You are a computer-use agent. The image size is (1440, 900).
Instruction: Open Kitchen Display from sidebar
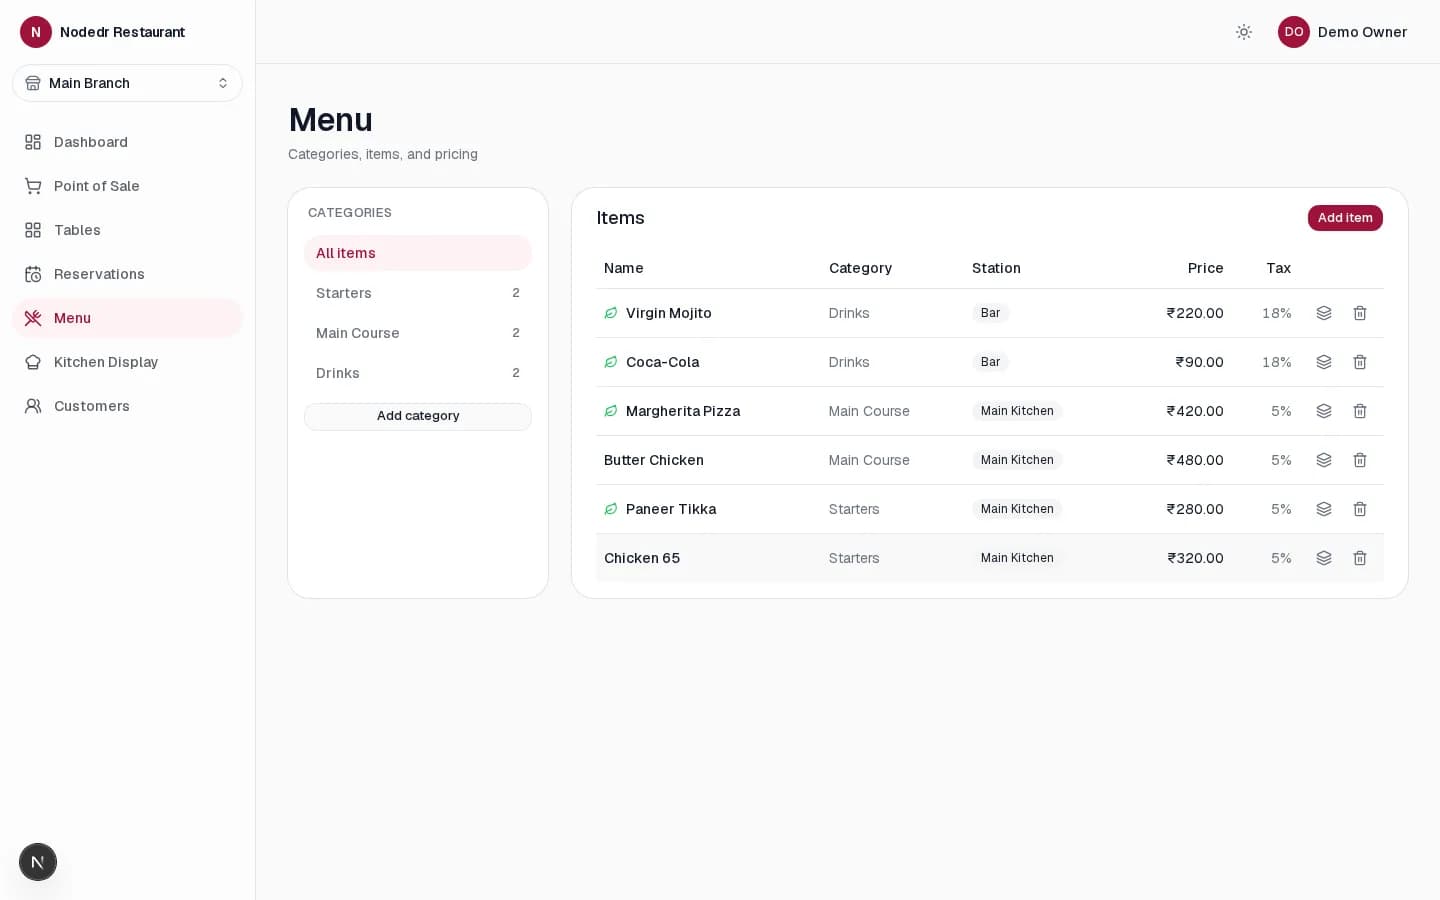tap(127, 362)
